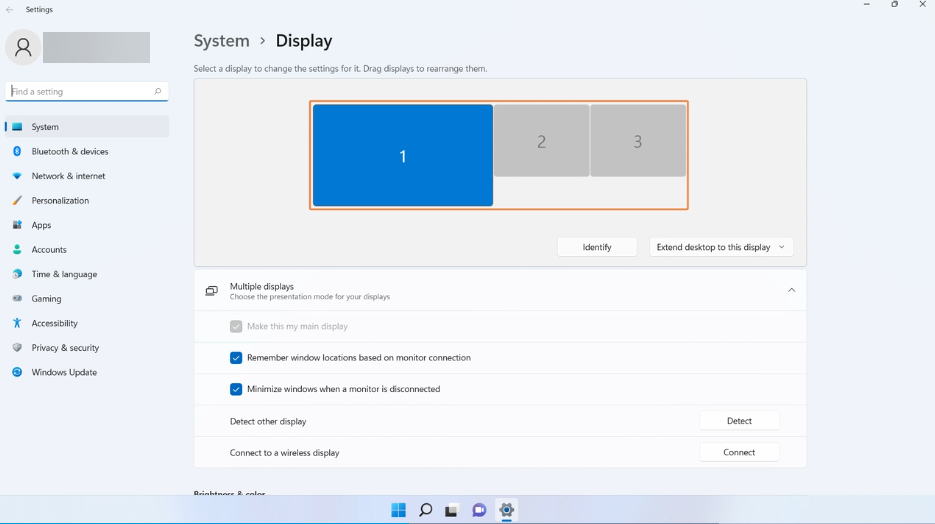Click System in the breadcrumb
Viewport: 935px width, 524px height.
point(221,41)
